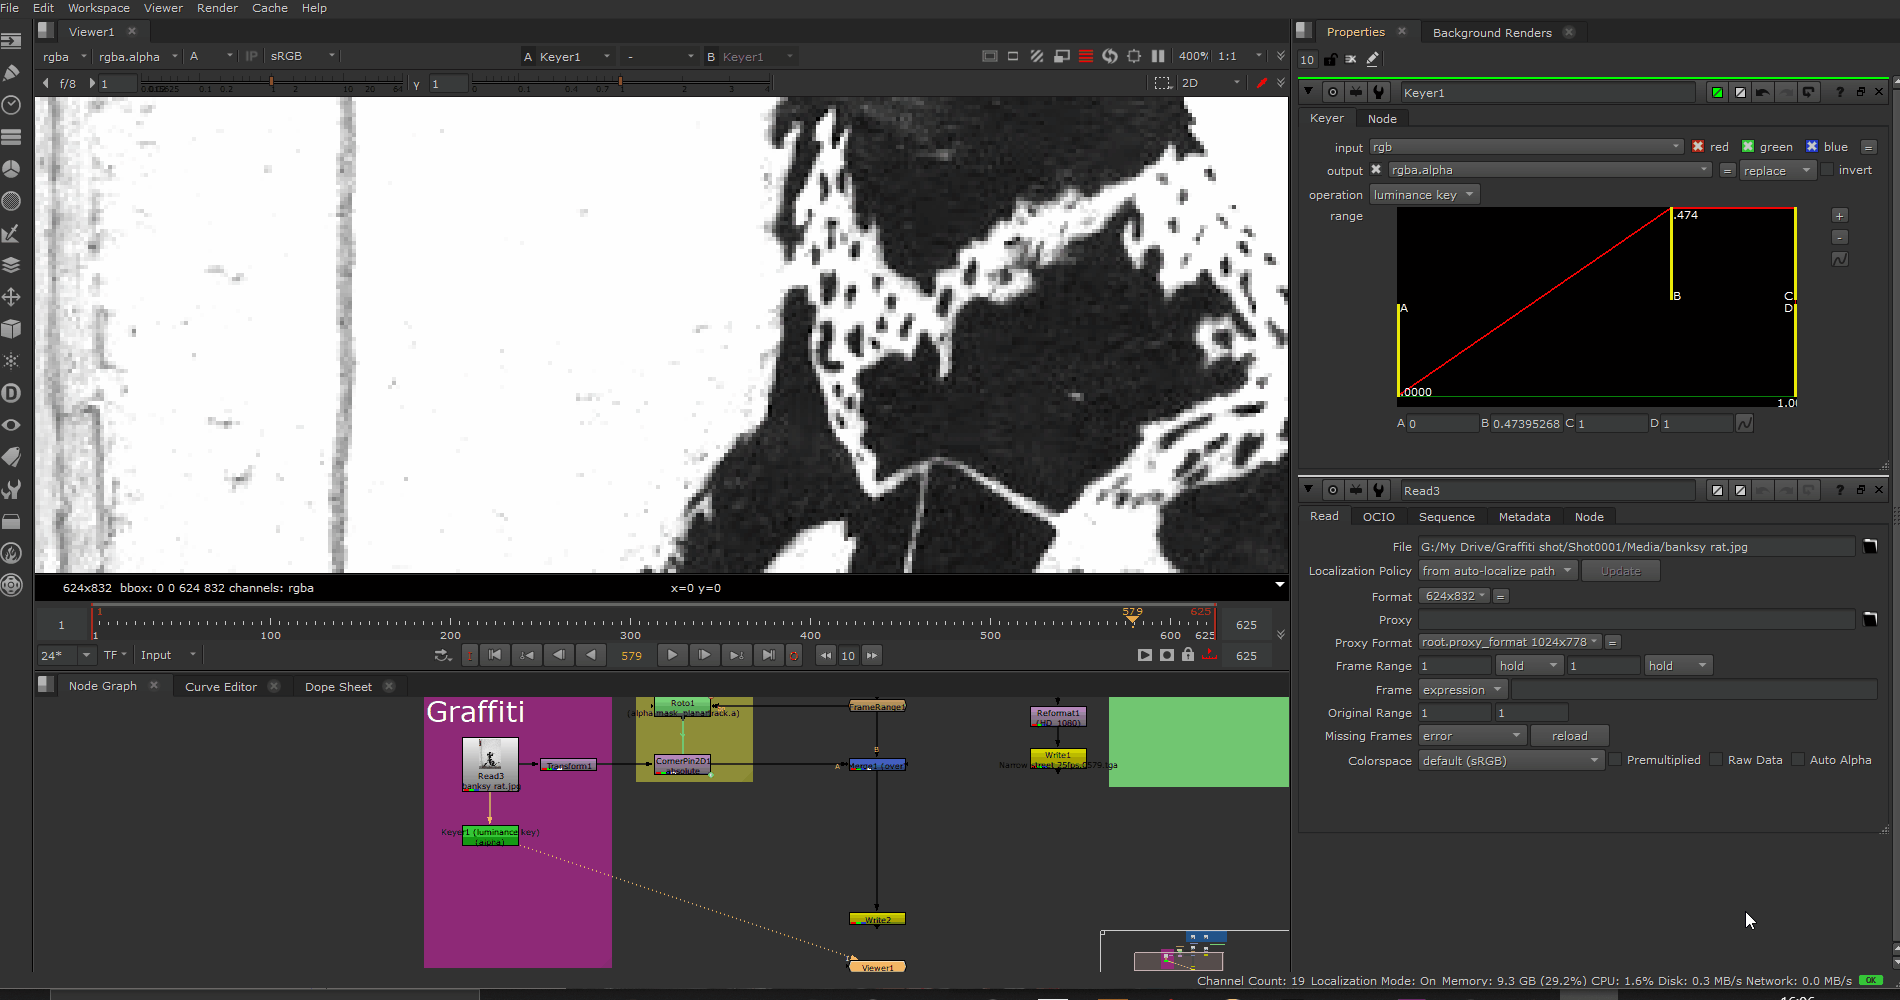The image size is (1900, 1000).
Task: Open the Time nodes toolbar menu
Action: click(x=11, y=105)
